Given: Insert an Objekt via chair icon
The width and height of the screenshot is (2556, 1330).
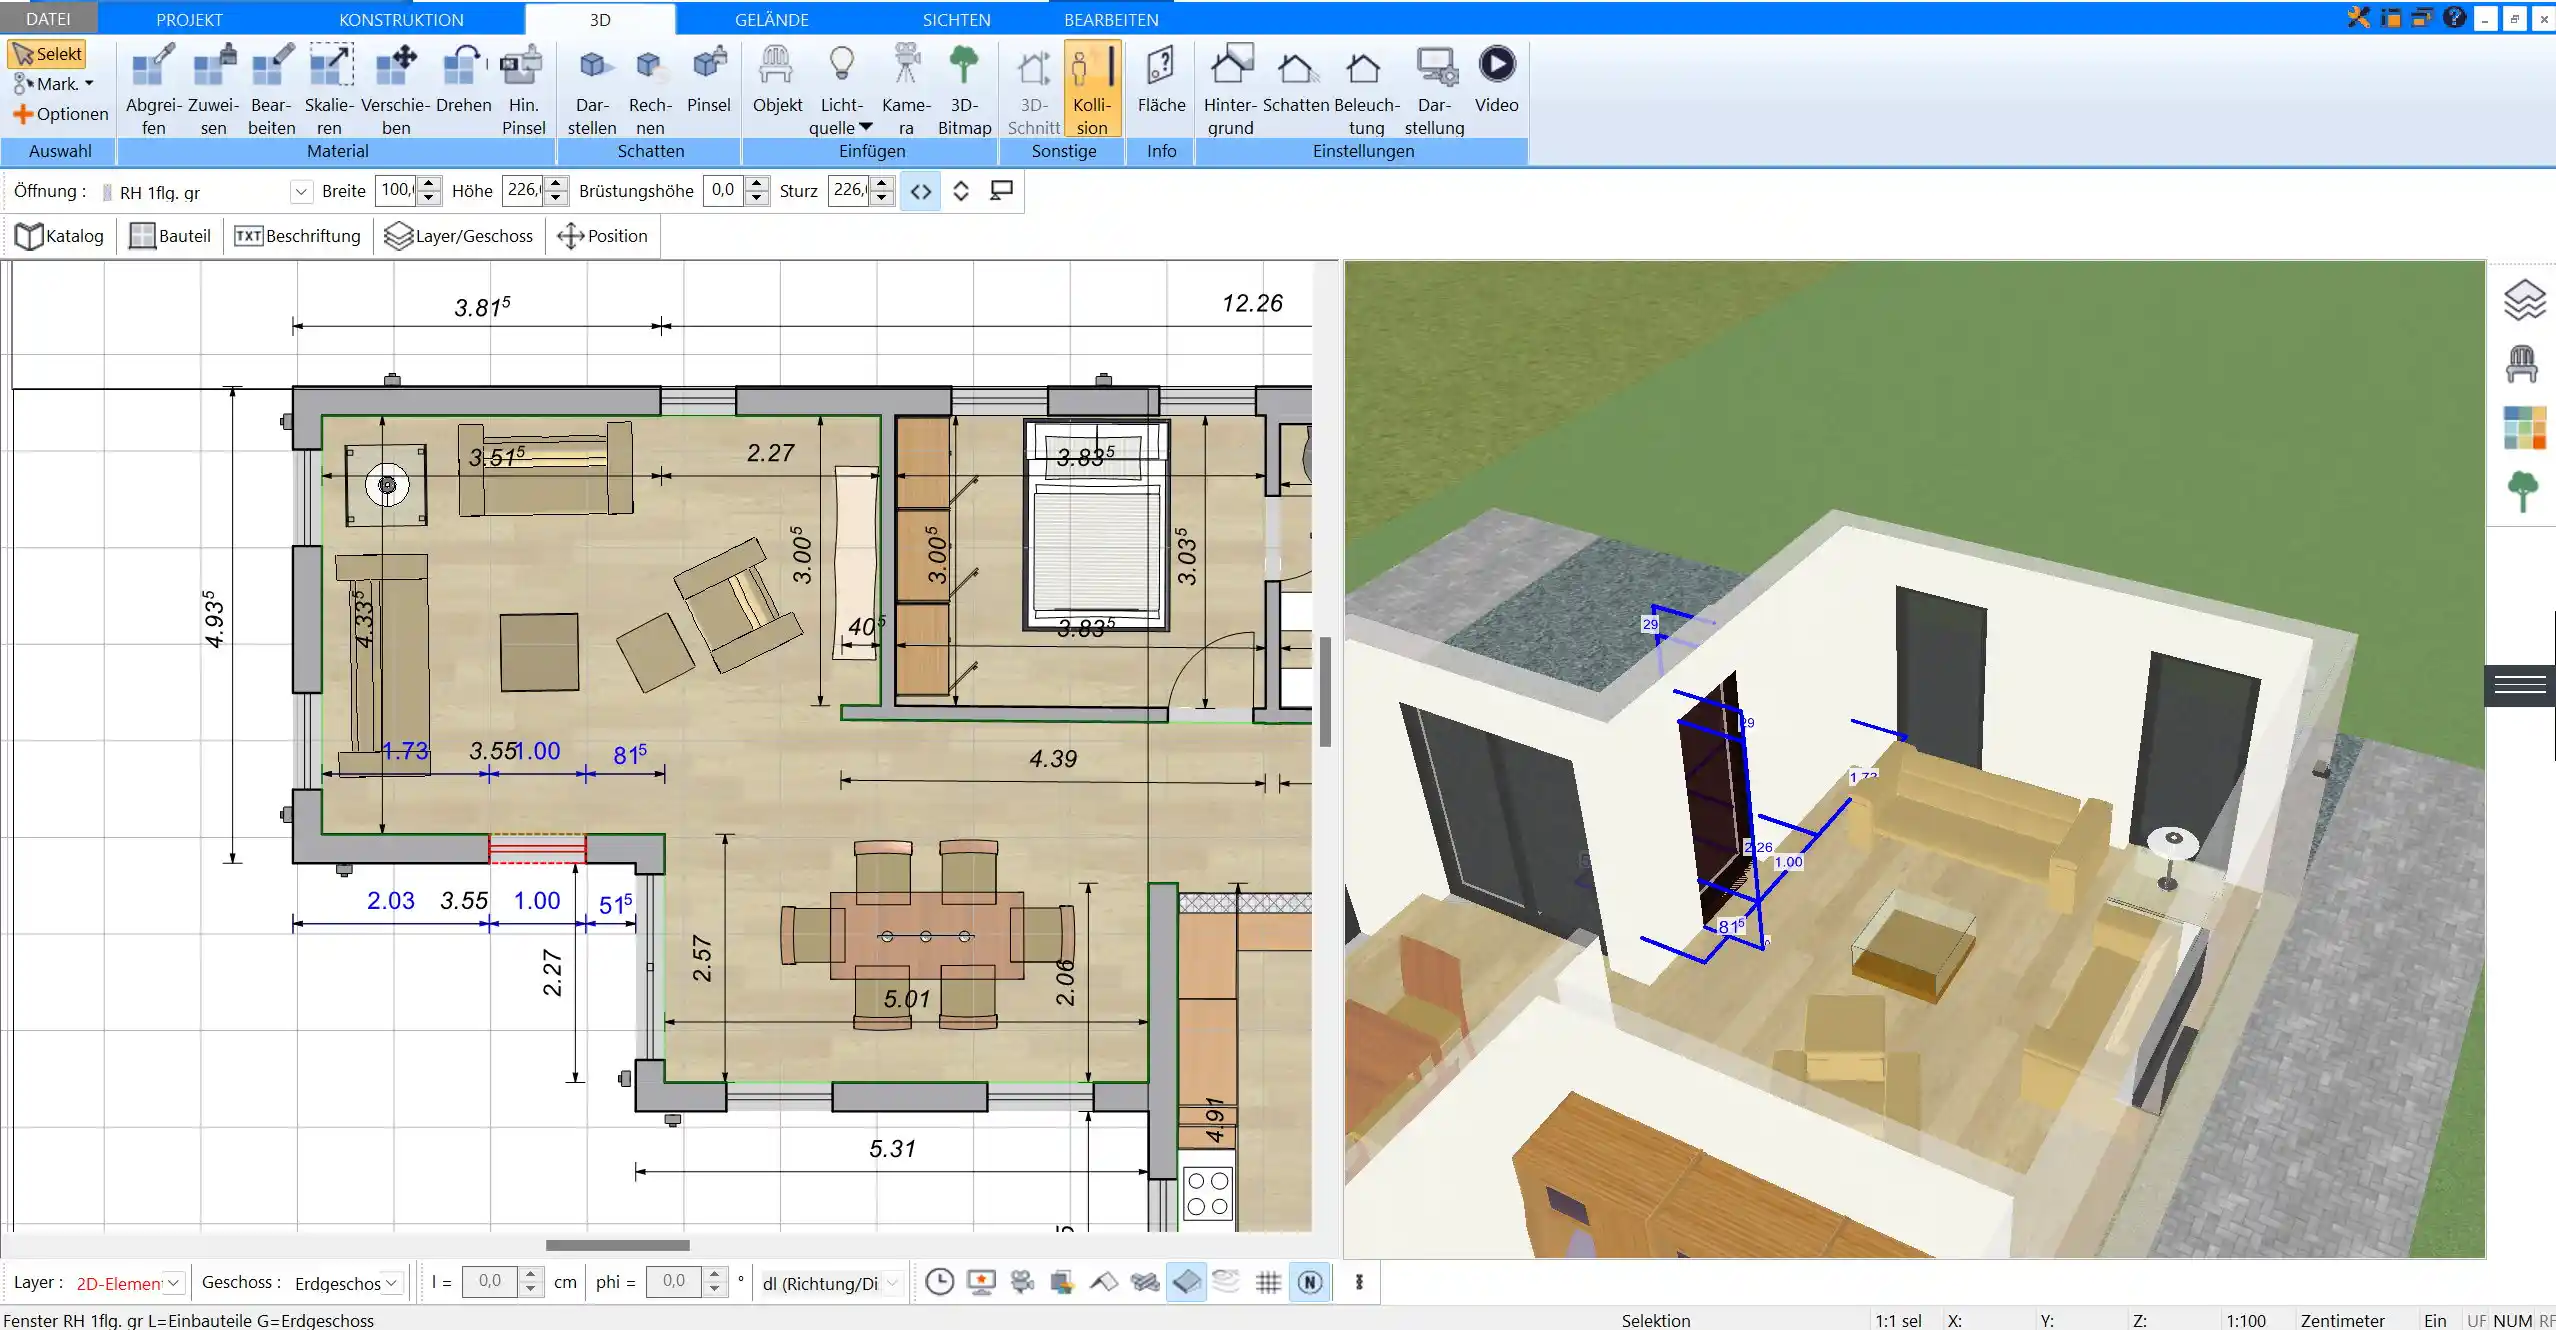Looking at the screenshot, I should click(777, 79).
